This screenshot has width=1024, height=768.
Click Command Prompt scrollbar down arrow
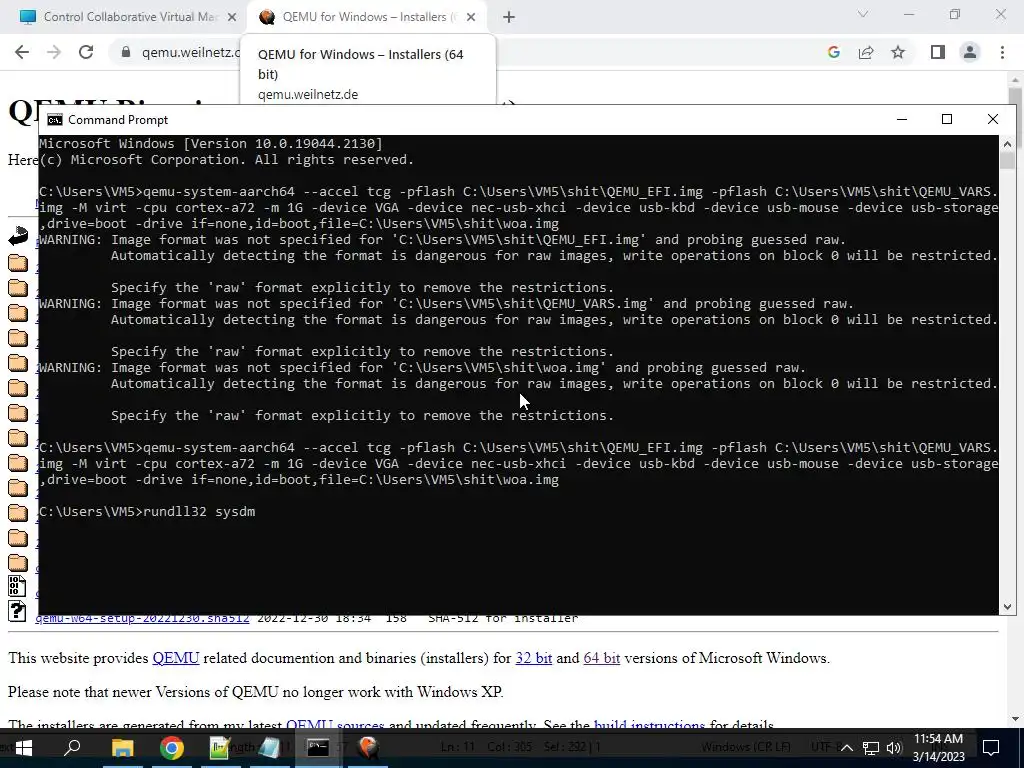click(1007, 607)
